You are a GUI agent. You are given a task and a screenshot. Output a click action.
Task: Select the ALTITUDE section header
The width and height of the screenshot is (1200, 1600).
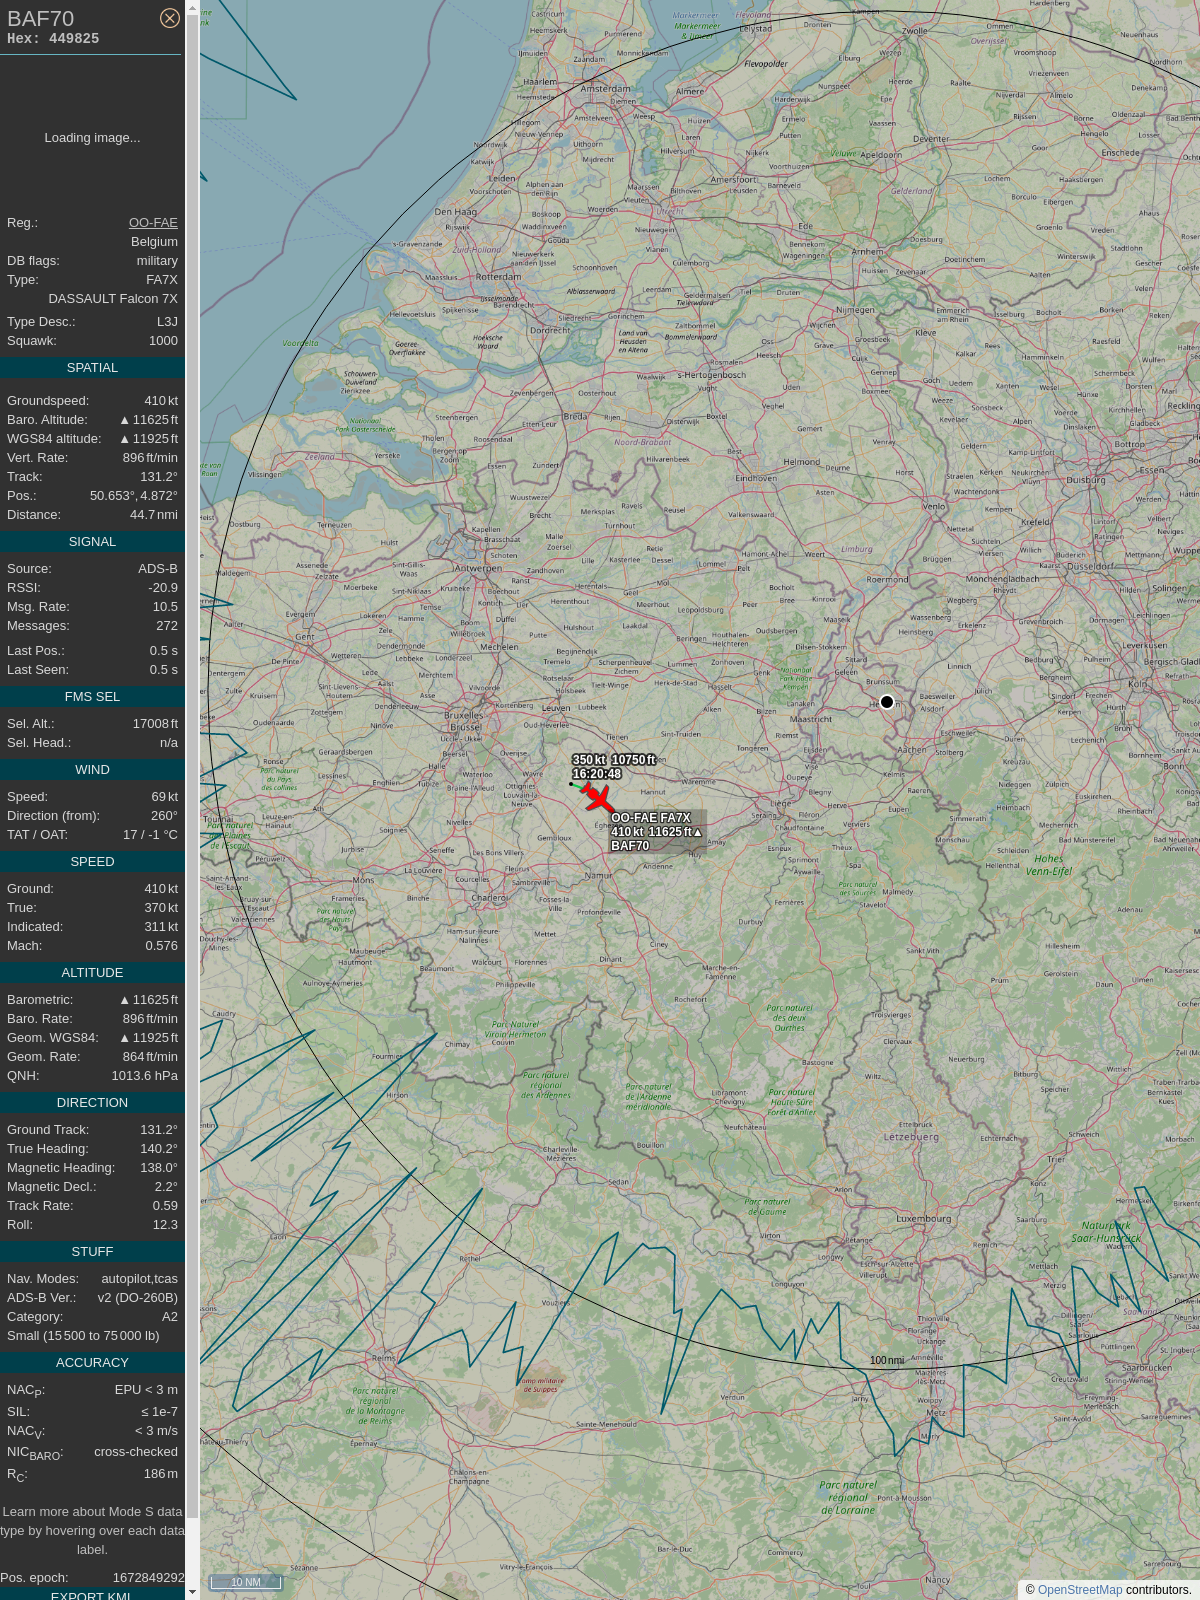[x=92, y=973]
